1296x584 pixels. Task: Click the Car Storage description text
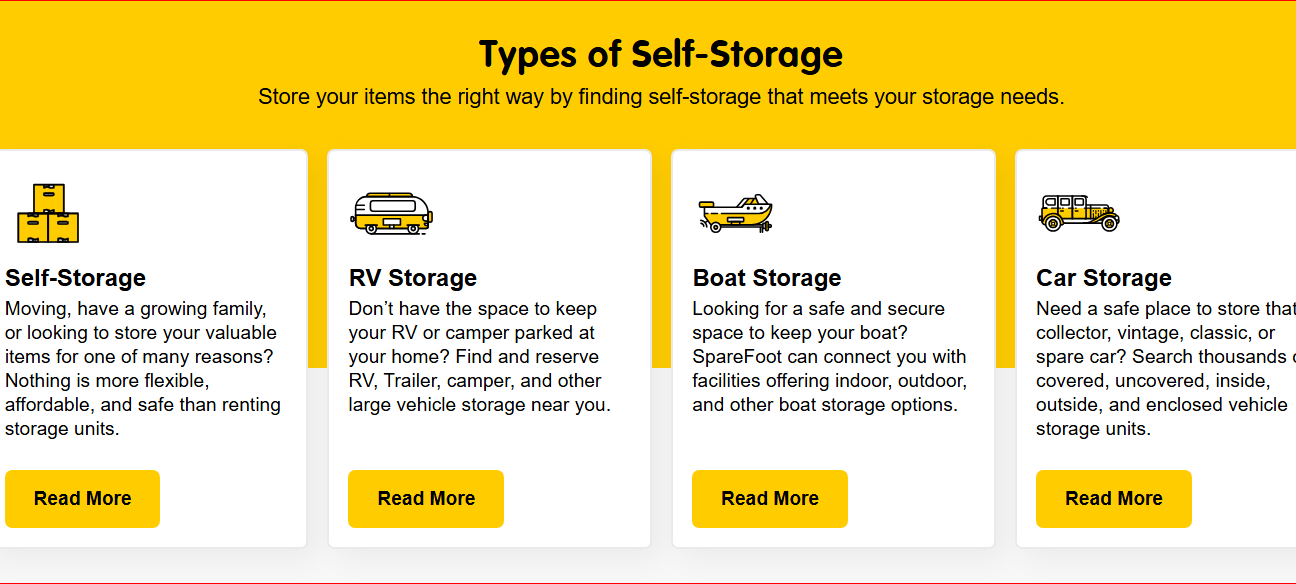1160,369
